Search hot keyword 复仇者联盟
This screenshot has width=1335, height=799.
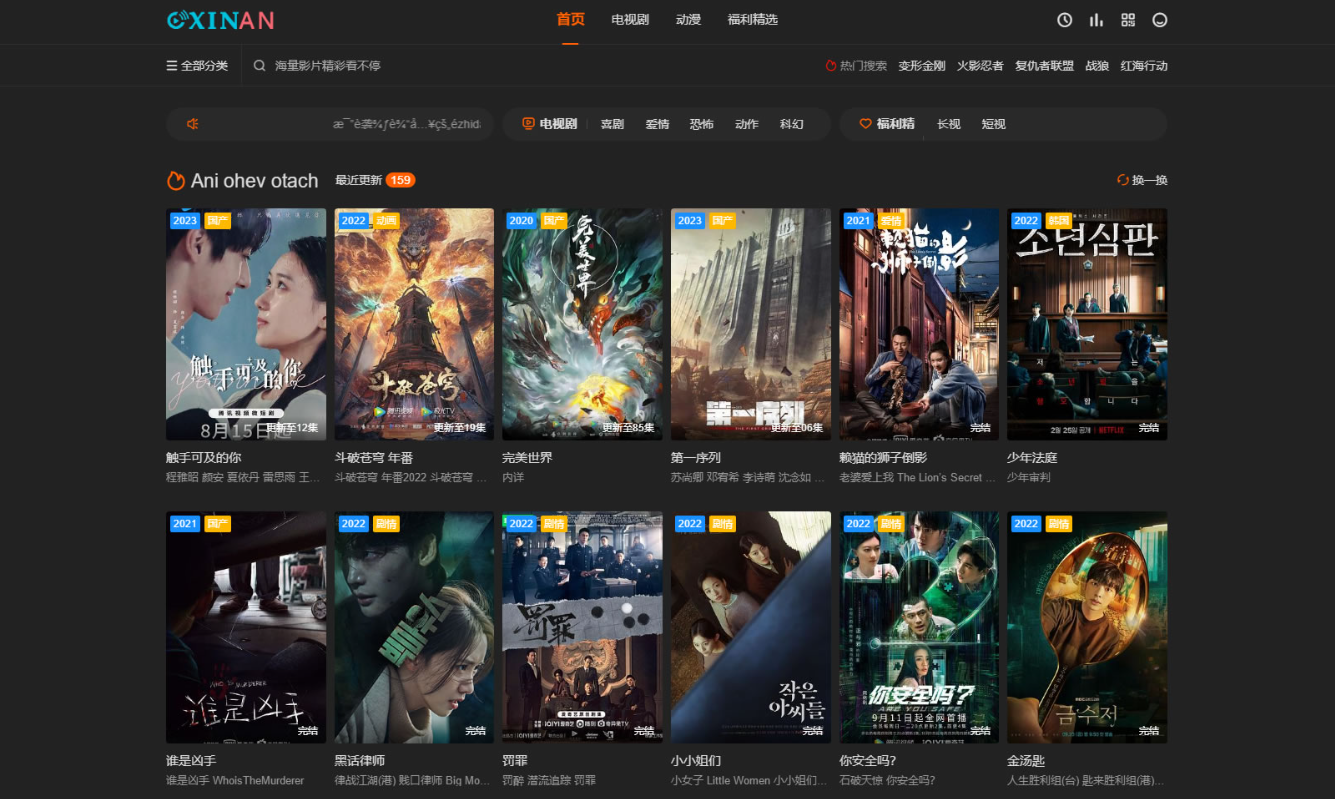click(x=1044, y=66)
